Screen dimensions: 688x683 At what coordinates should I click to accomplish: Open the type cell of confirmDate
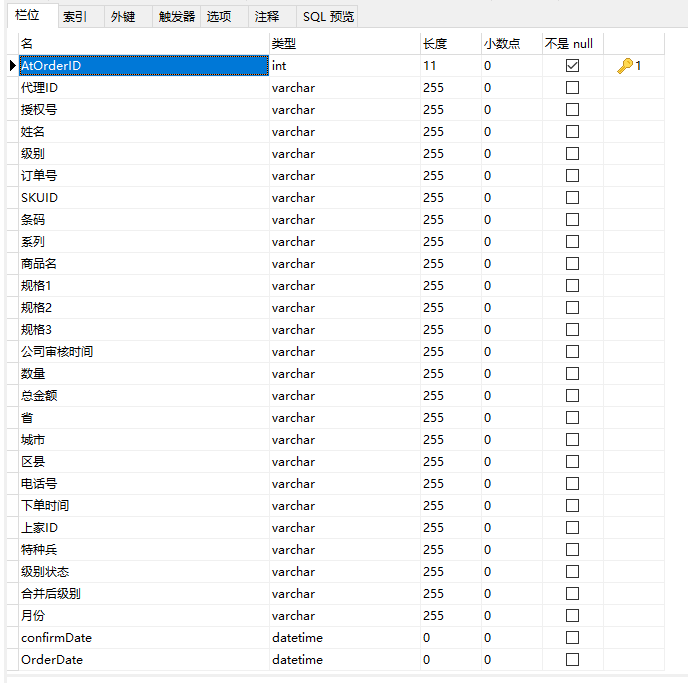tap(344, 637)
